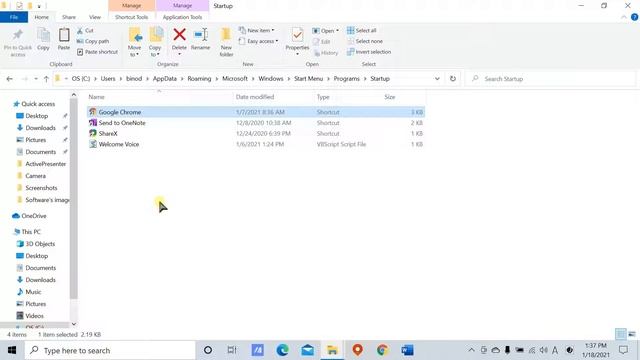Click the taskbar search box

pyautogui.click(x=110, y=350)
